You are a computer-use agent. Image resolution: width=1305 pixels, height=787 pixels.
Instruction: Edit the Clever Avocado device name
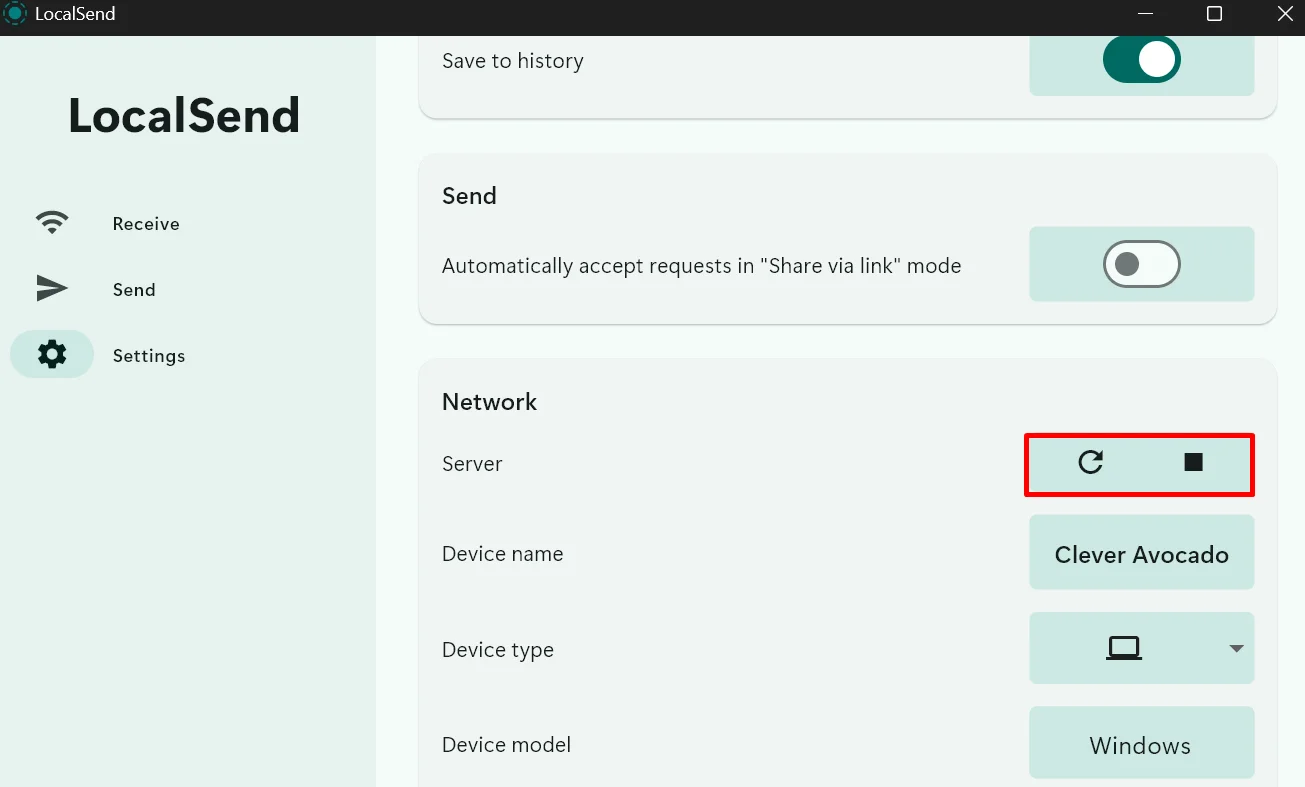click(1141, 552)
